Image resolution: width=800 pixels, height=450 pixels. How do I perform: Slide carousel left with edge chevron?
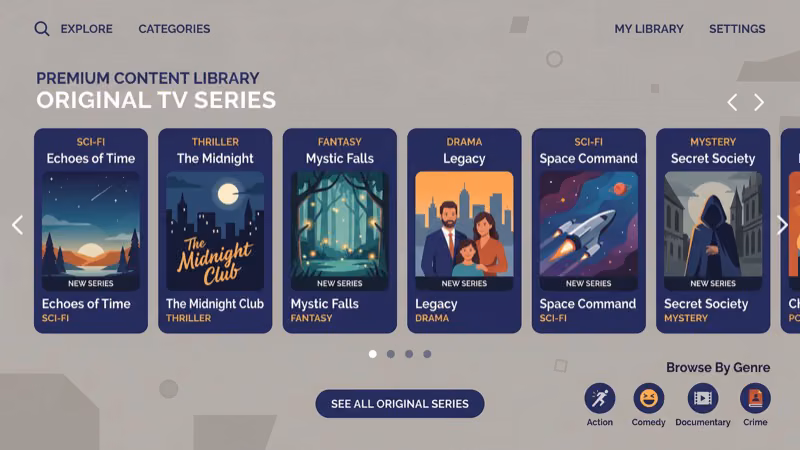pos(17,225)
